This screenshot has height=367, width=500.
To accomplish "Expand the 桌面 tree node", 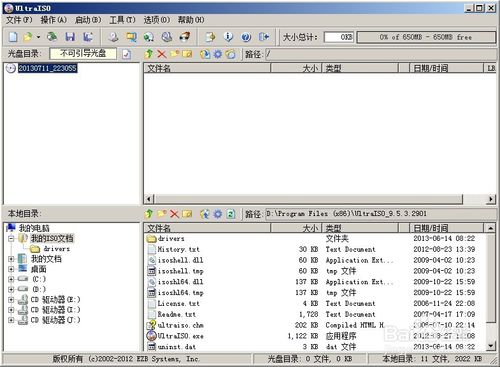I will 11,269.
